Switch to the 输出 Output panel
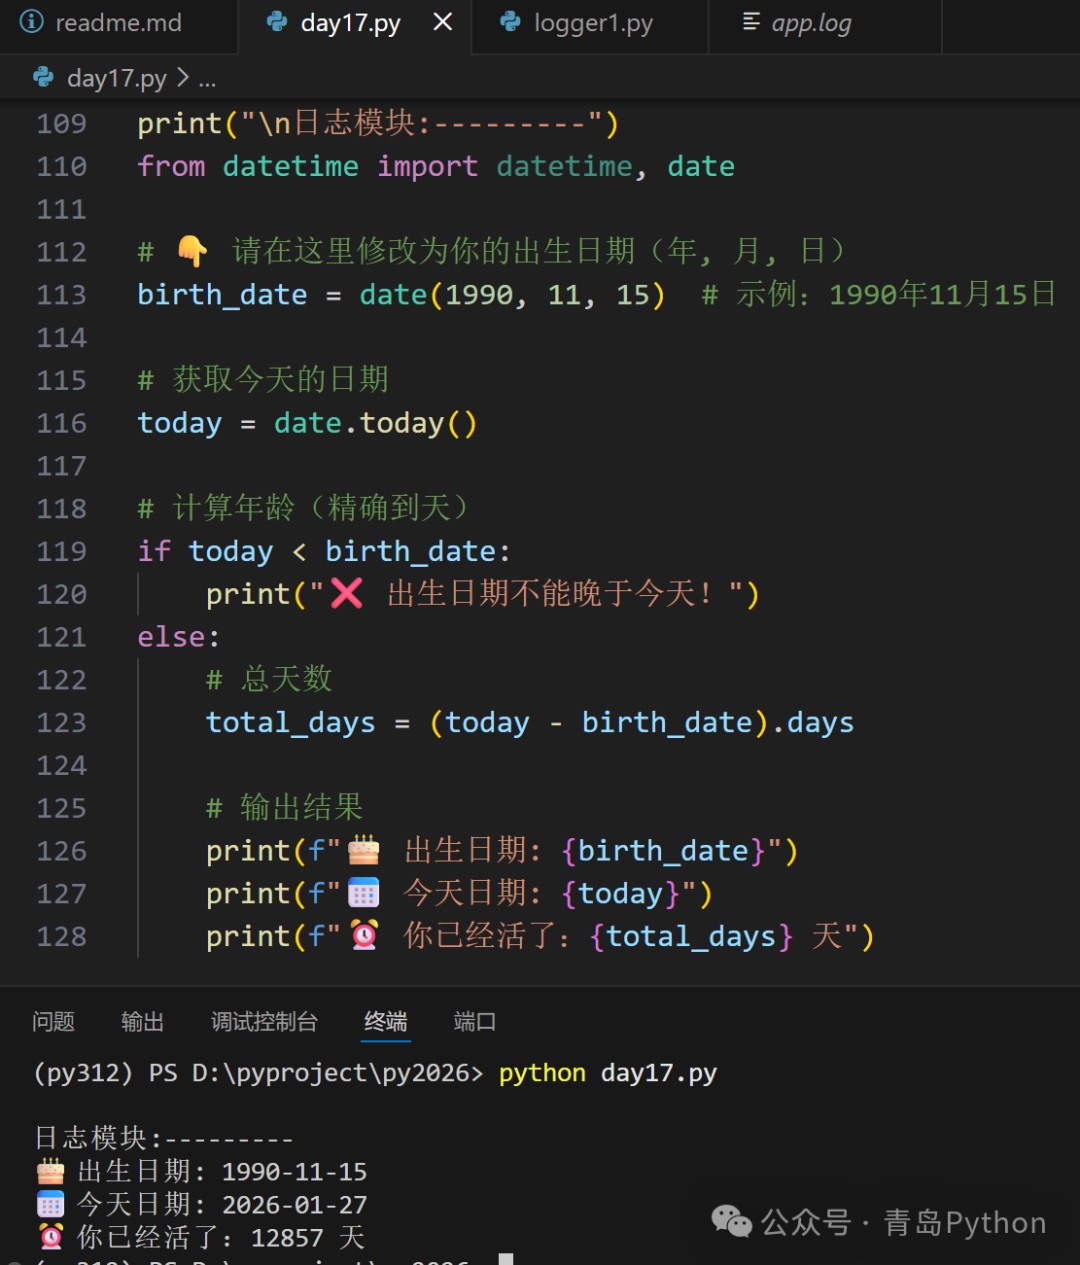The height and width of the screenshot is (1265, 1080). click(x=142, y=1021)
